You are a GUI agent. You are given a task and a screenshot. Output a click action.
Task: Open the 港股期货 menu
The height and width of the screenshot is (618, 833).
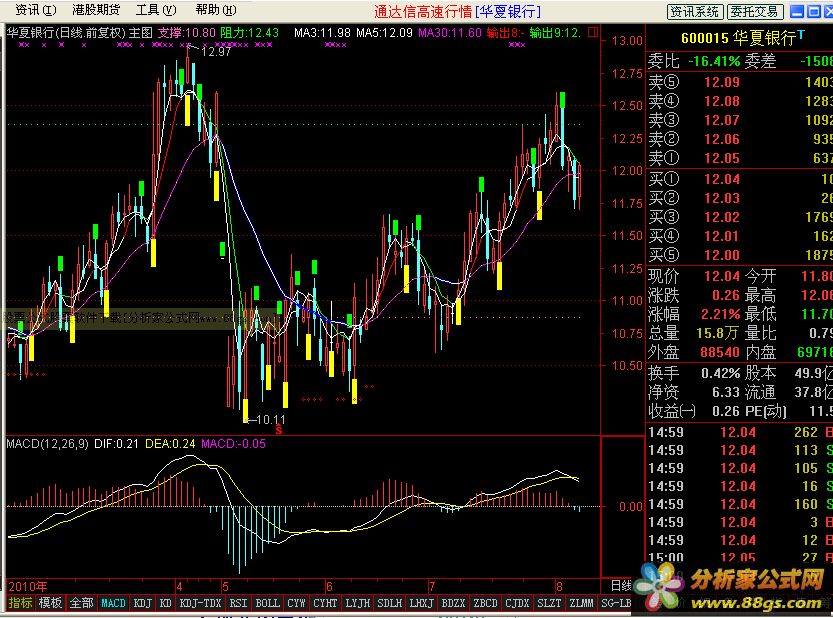pos(96,10)
